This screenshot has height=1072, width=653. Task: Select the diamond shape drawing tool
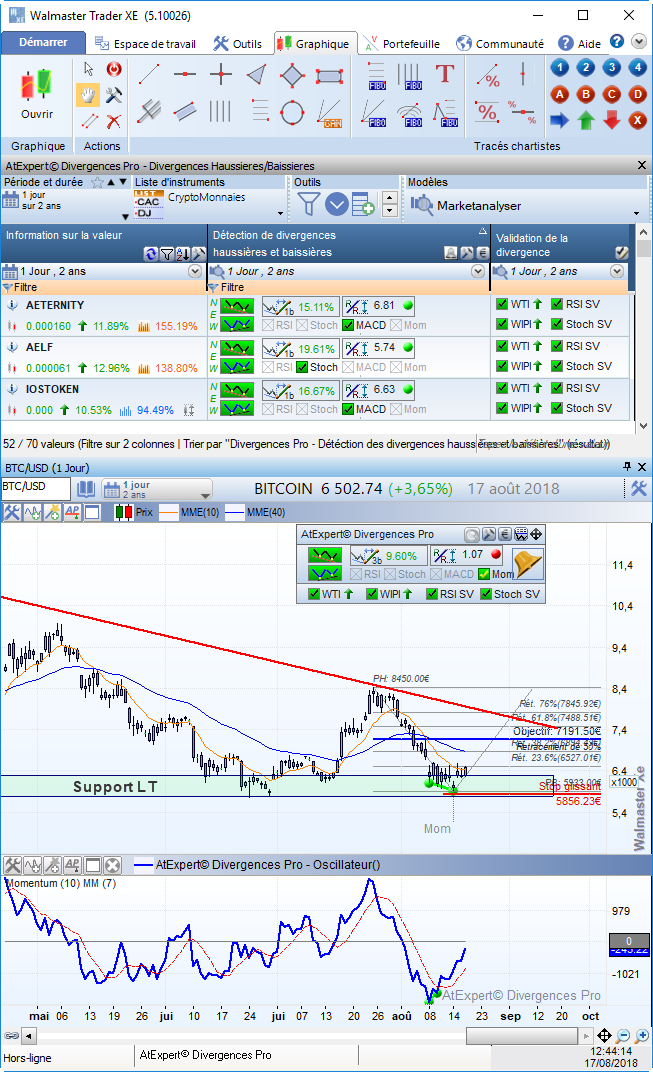click(292, 75)
